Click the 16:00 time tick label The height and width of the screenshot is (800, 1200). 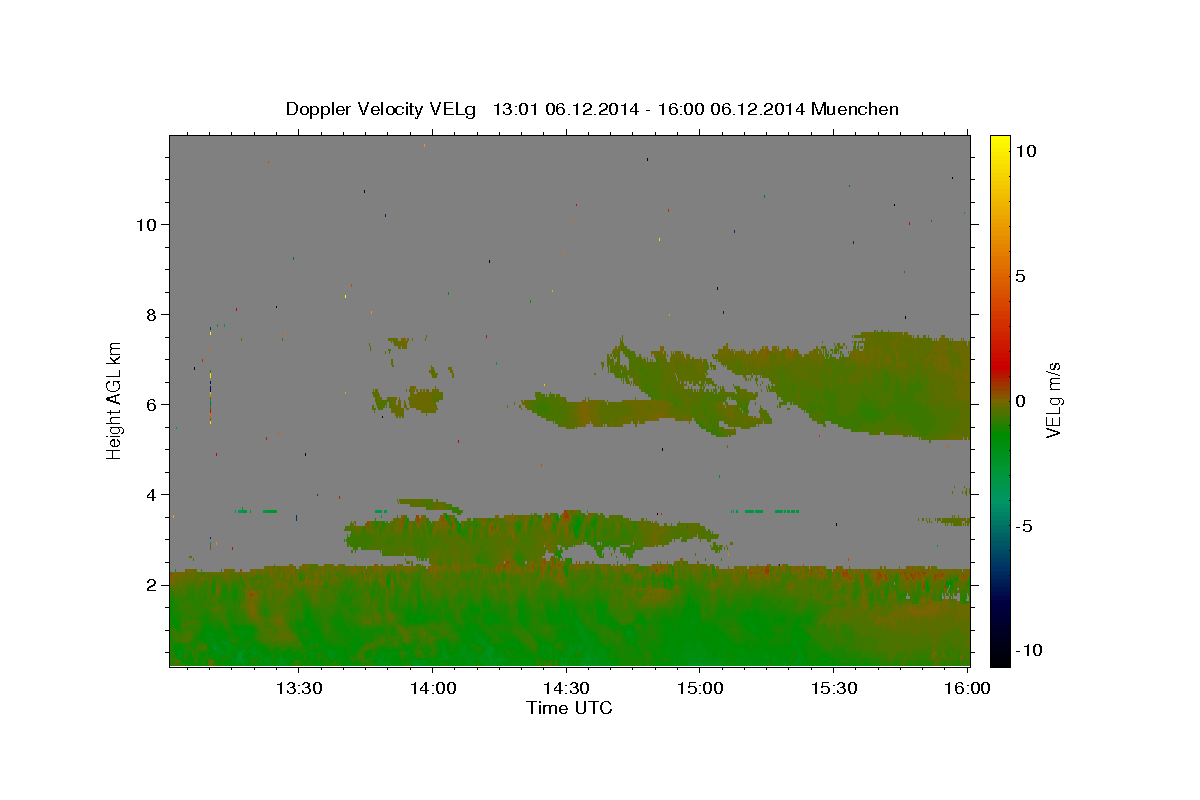[x=966, y=688]
